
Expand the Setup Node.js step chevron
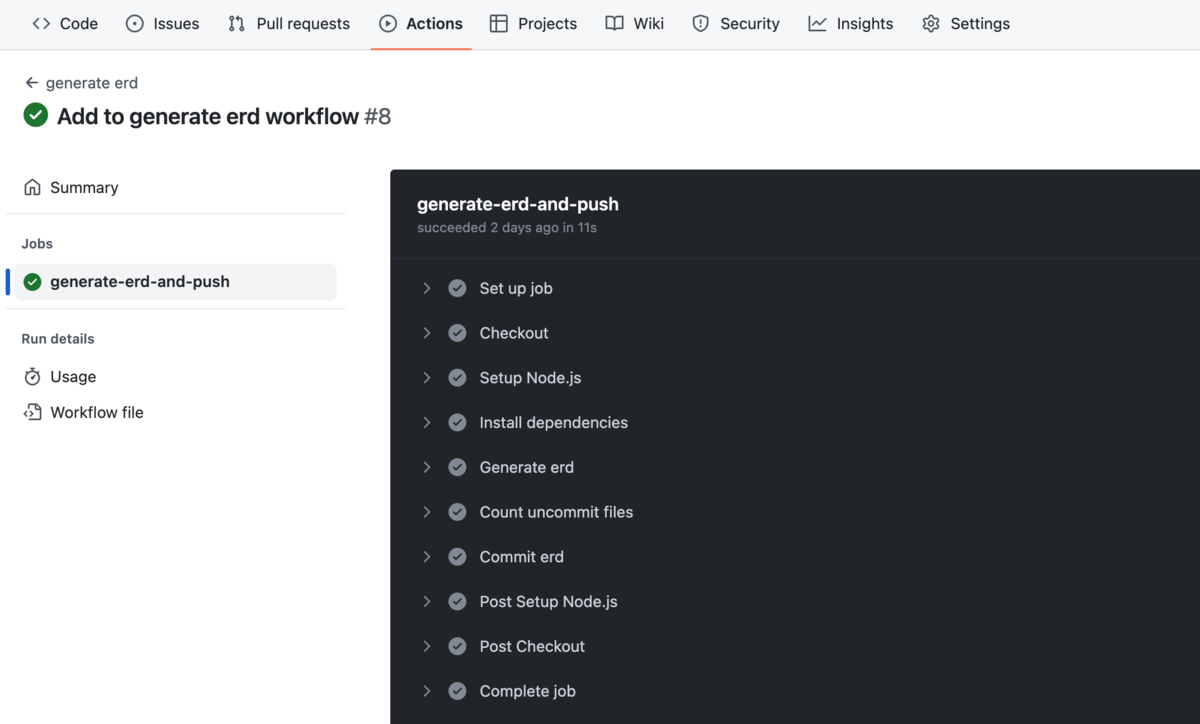[427, 378]
